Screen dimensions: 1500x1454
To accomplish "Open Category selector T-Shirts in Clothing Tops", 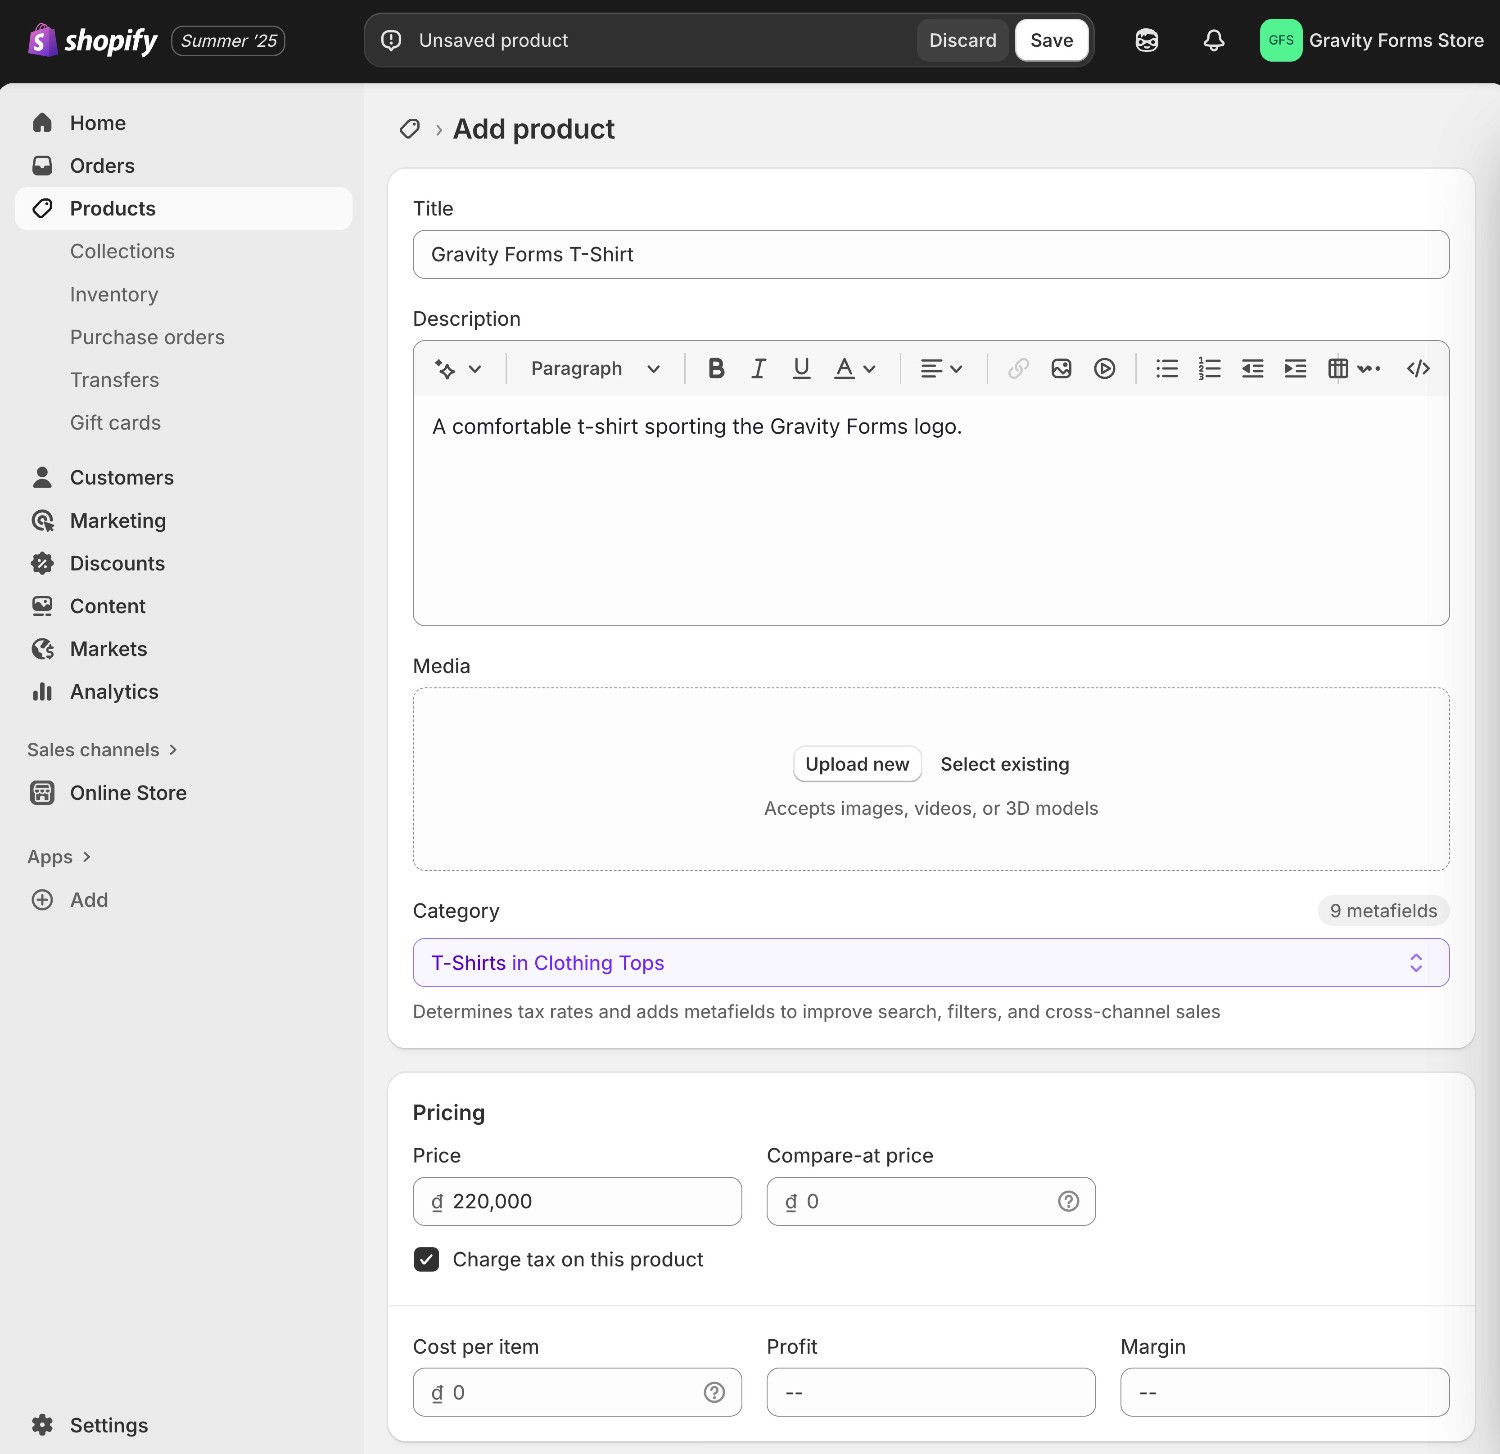I will tap(931, 963).
